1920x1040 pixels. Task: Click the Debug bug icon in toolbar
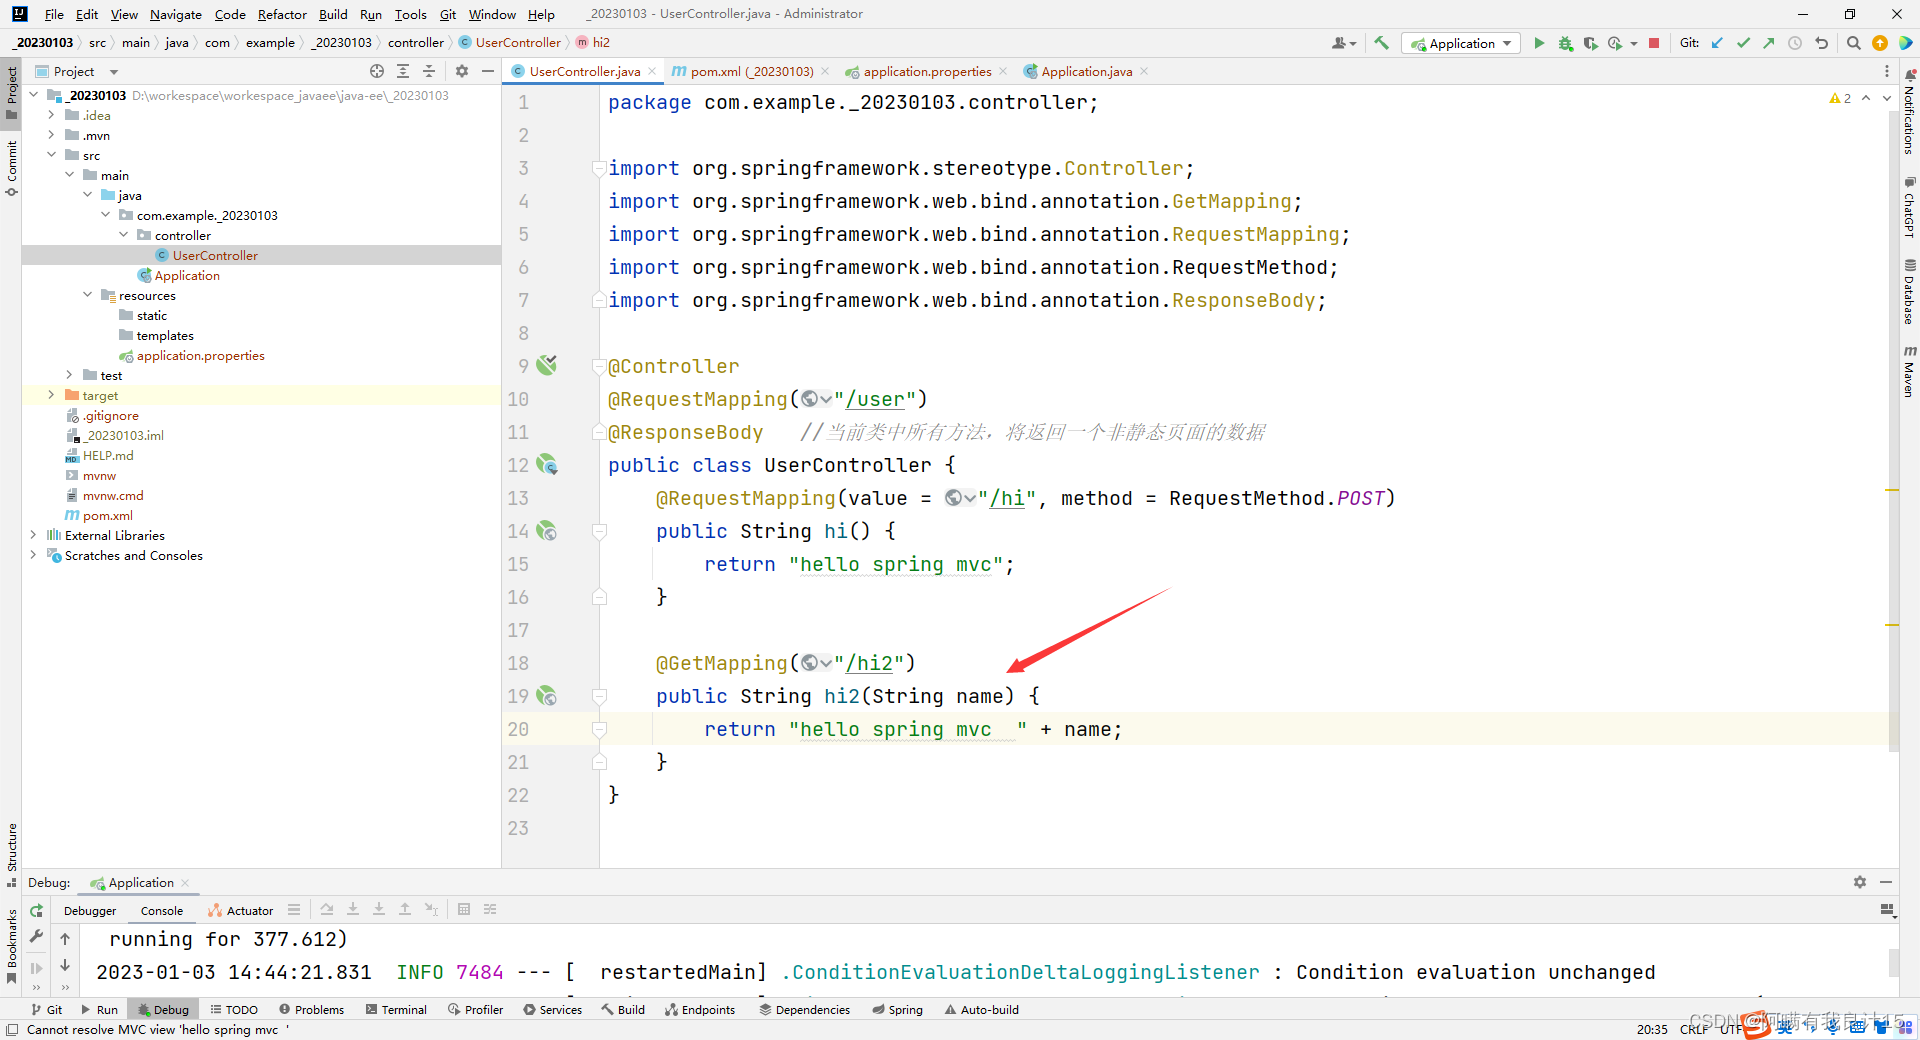click(1565, 43)
